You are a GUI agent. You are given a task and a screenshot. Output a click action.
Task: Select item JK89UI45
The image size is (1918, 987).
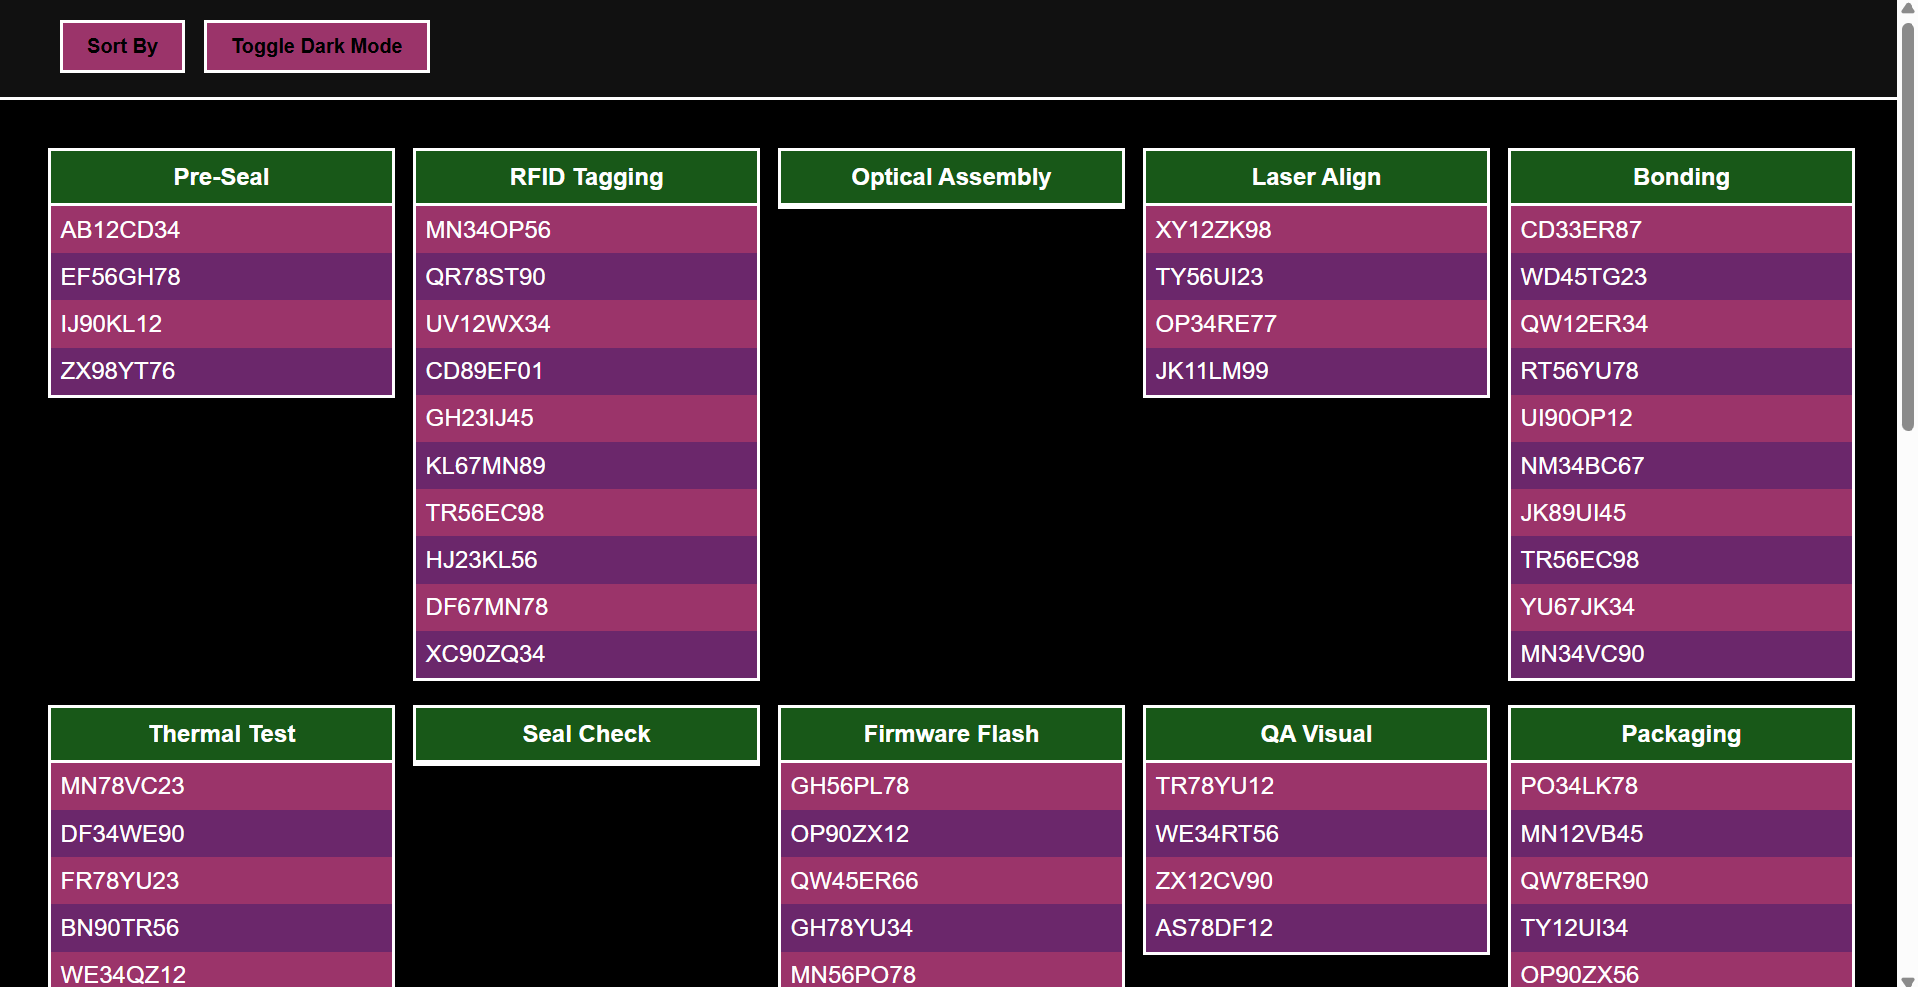[1681, 513]
